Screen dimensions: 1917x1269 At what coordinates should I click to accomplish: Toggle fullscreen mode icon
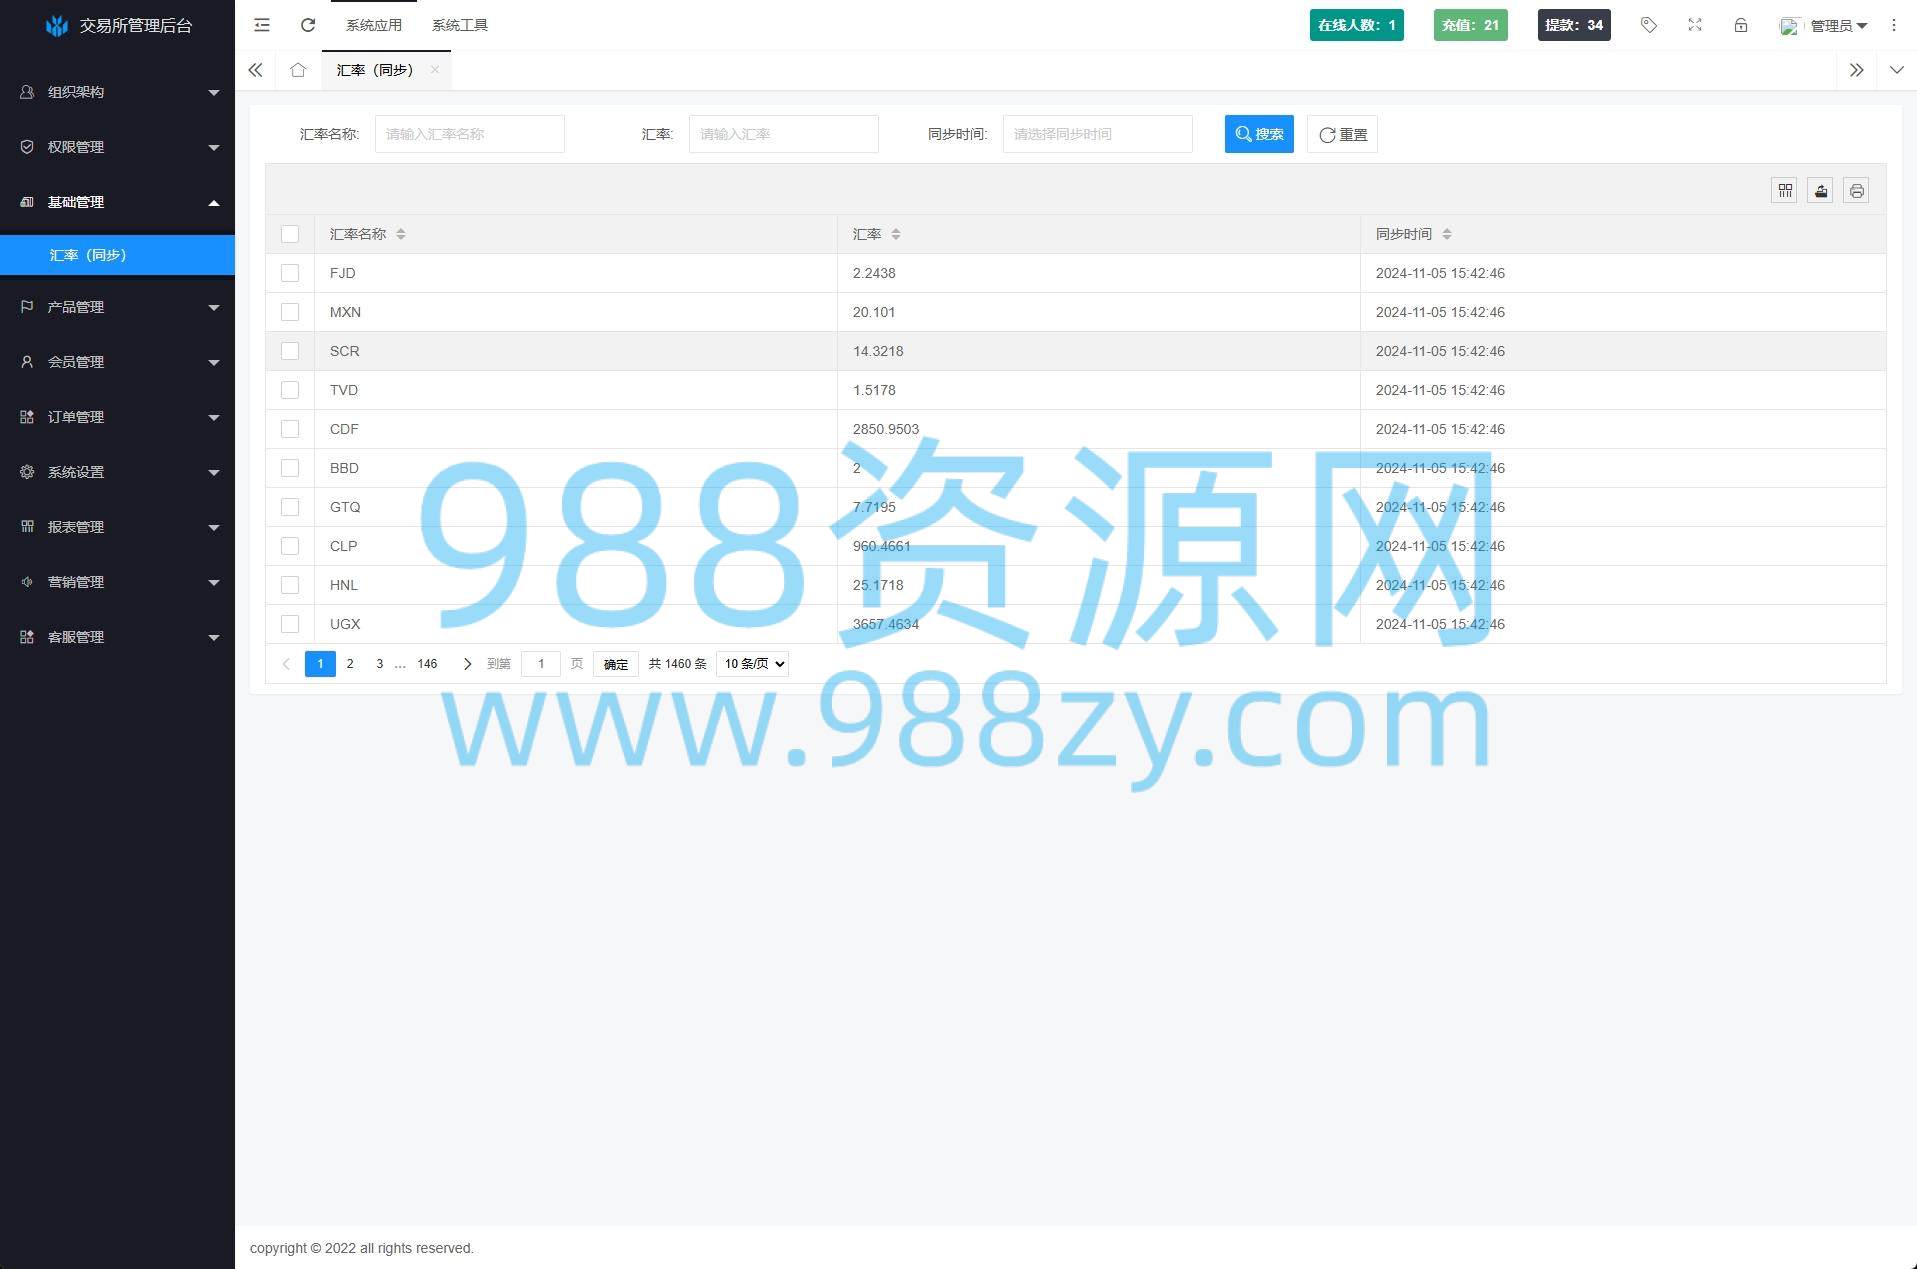[x=1695, y=25]
